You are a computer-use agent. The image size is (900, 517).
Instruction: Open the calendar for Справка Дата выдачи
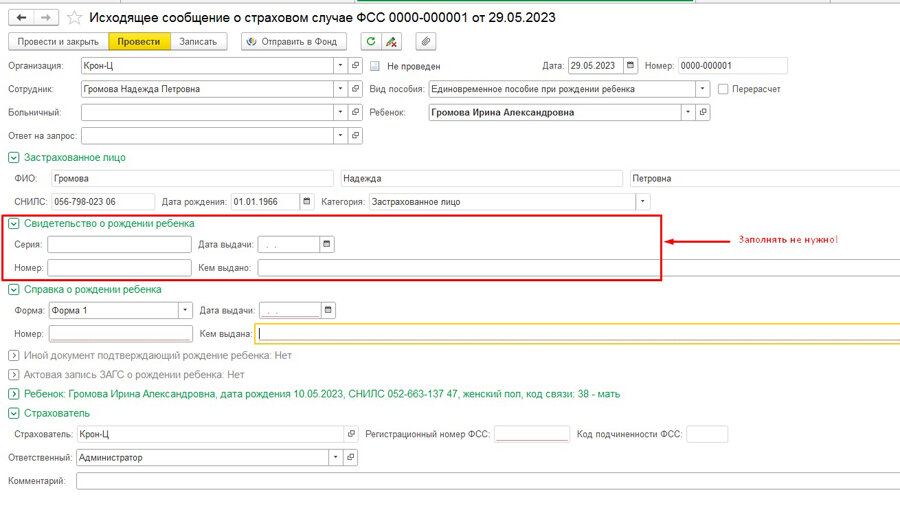coord(328,310)
